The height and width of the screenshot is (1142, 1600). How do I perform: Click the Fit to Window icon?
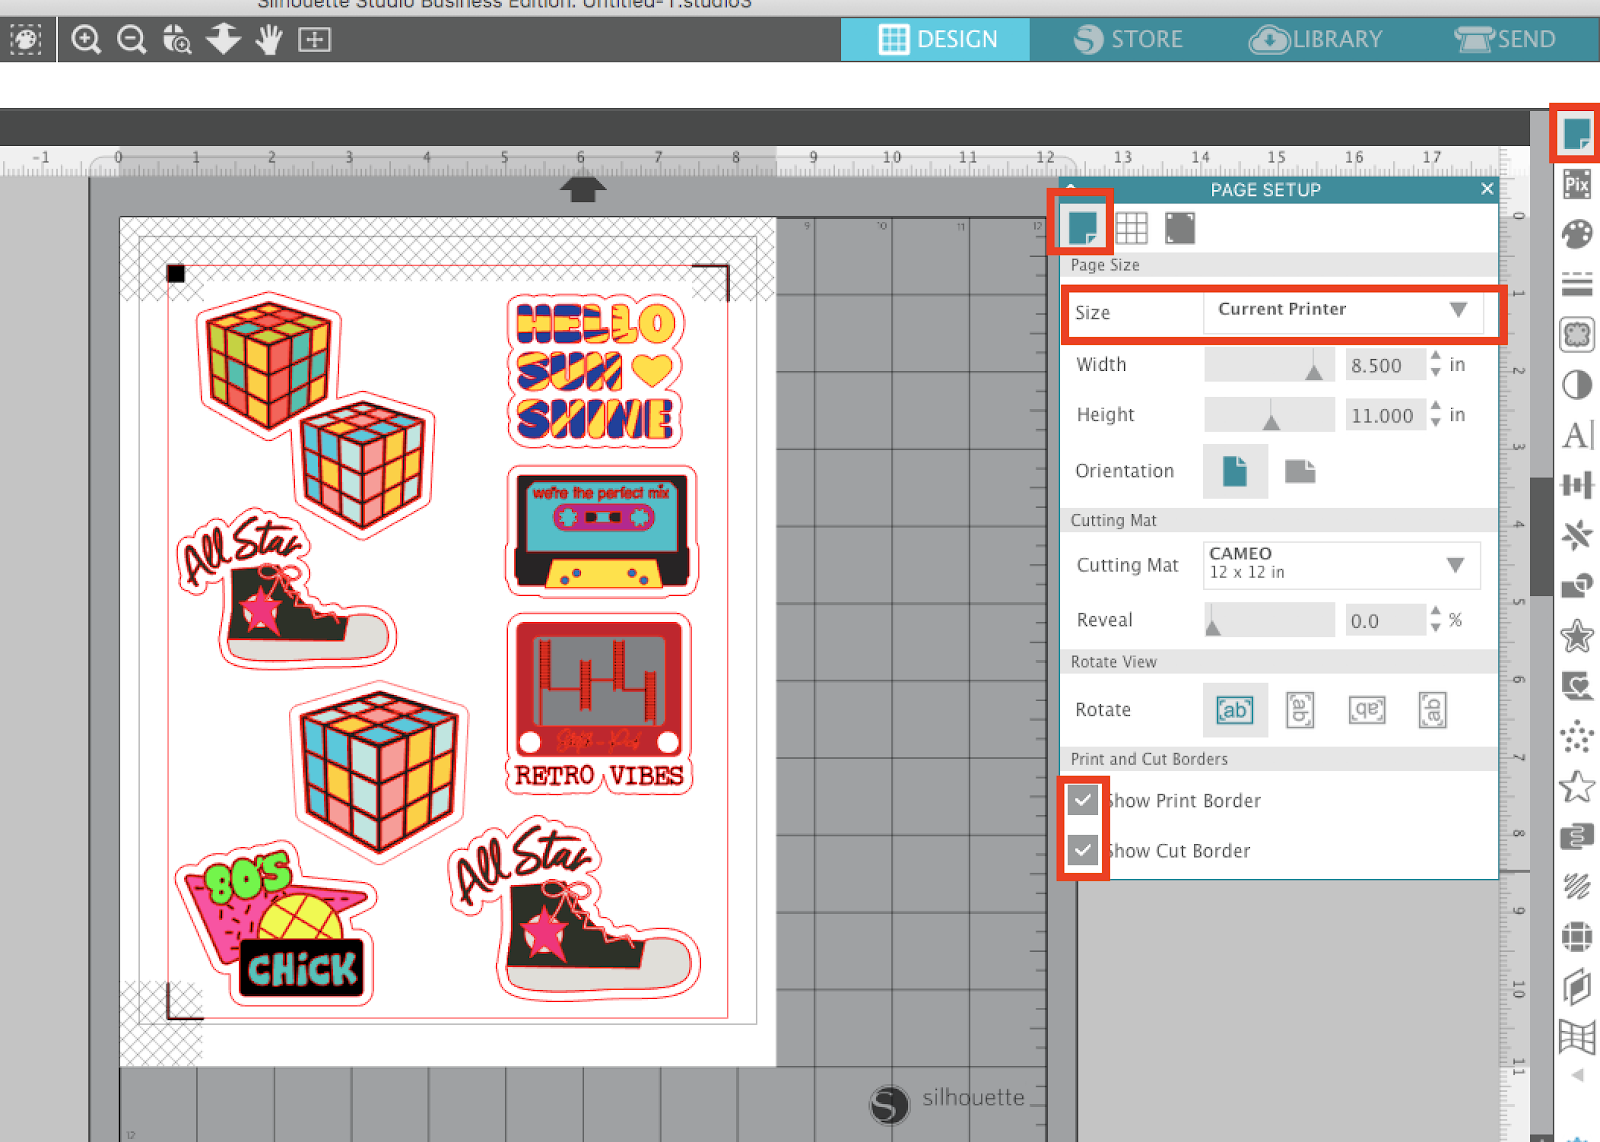pos(314,40)
